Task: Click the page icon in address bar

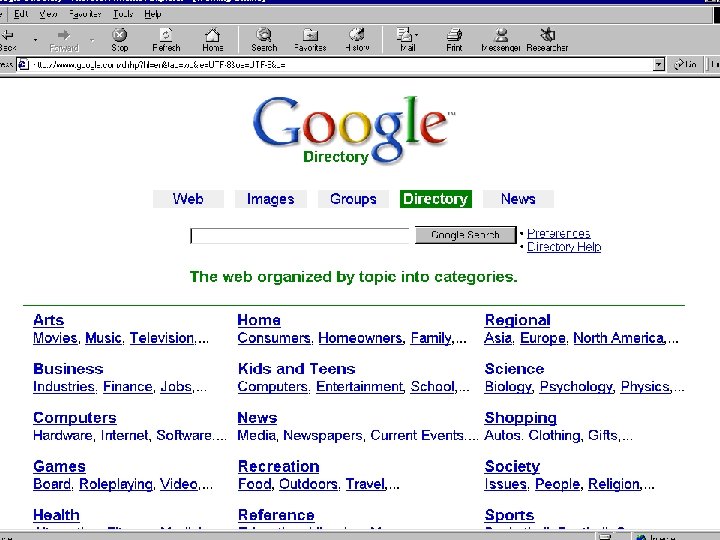Action: coord(23,65)
